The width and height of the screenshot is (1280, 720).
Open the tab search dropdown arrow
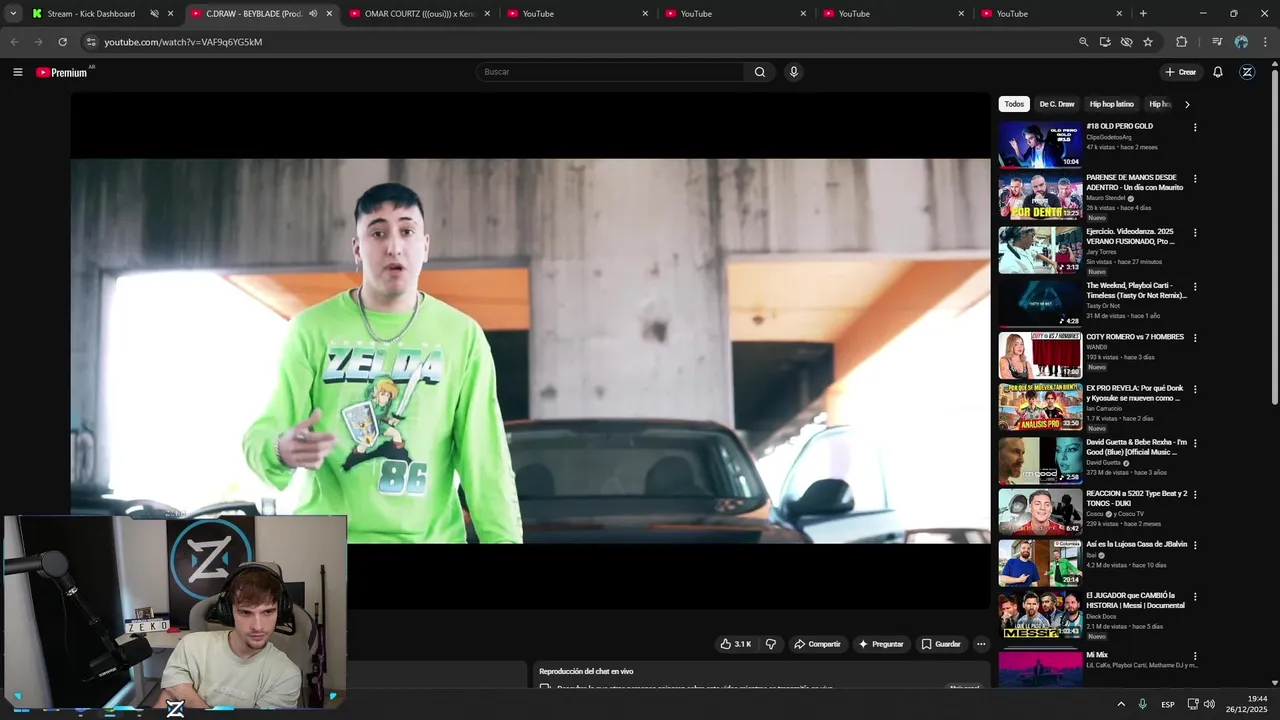(13, 14)
